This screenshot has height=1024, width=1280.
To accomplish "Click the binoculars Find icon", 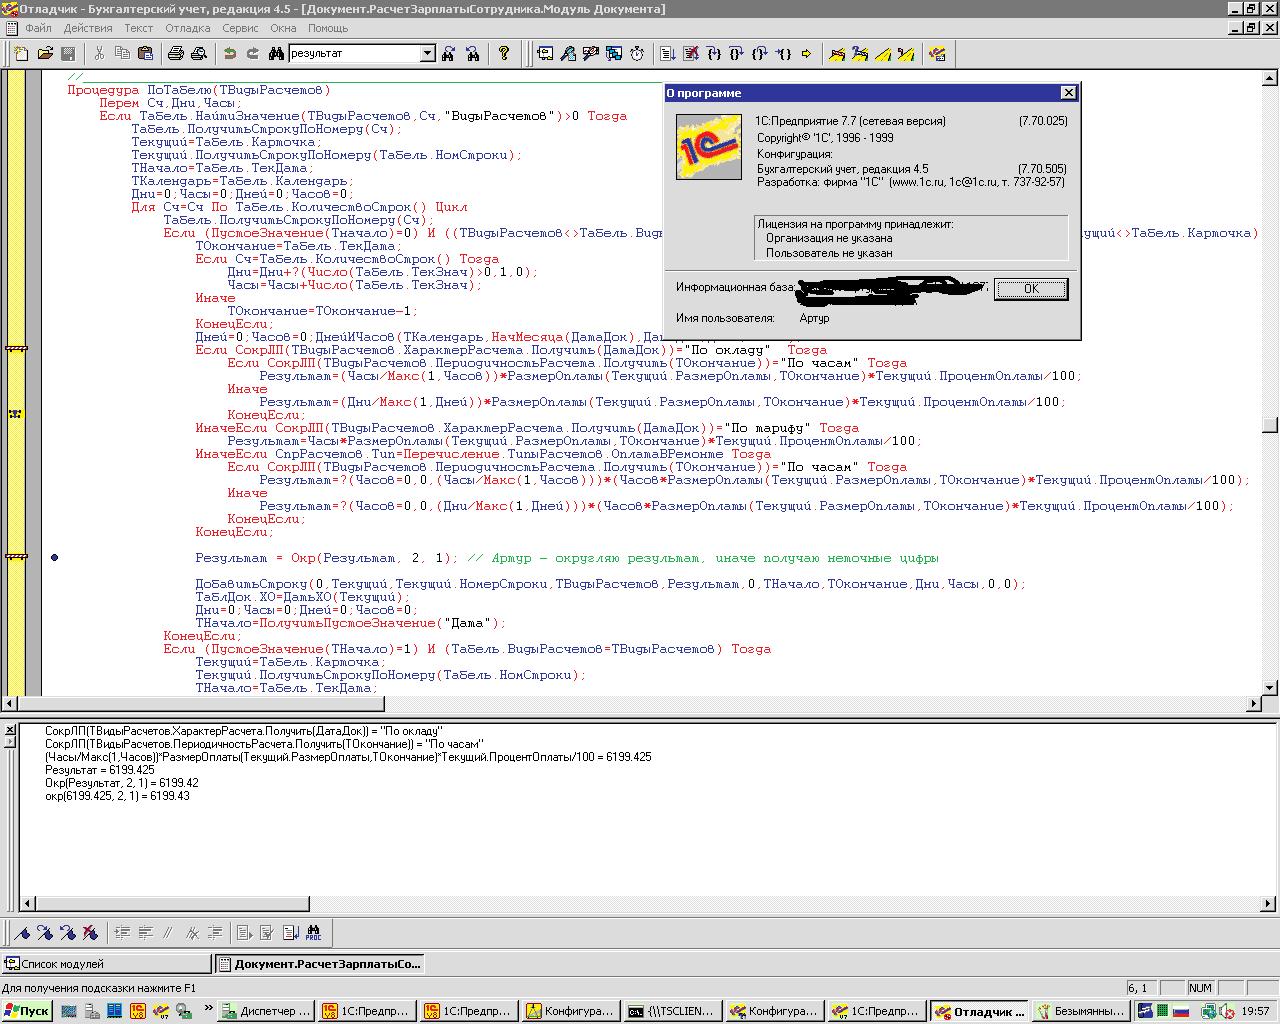I will point(275,54).
